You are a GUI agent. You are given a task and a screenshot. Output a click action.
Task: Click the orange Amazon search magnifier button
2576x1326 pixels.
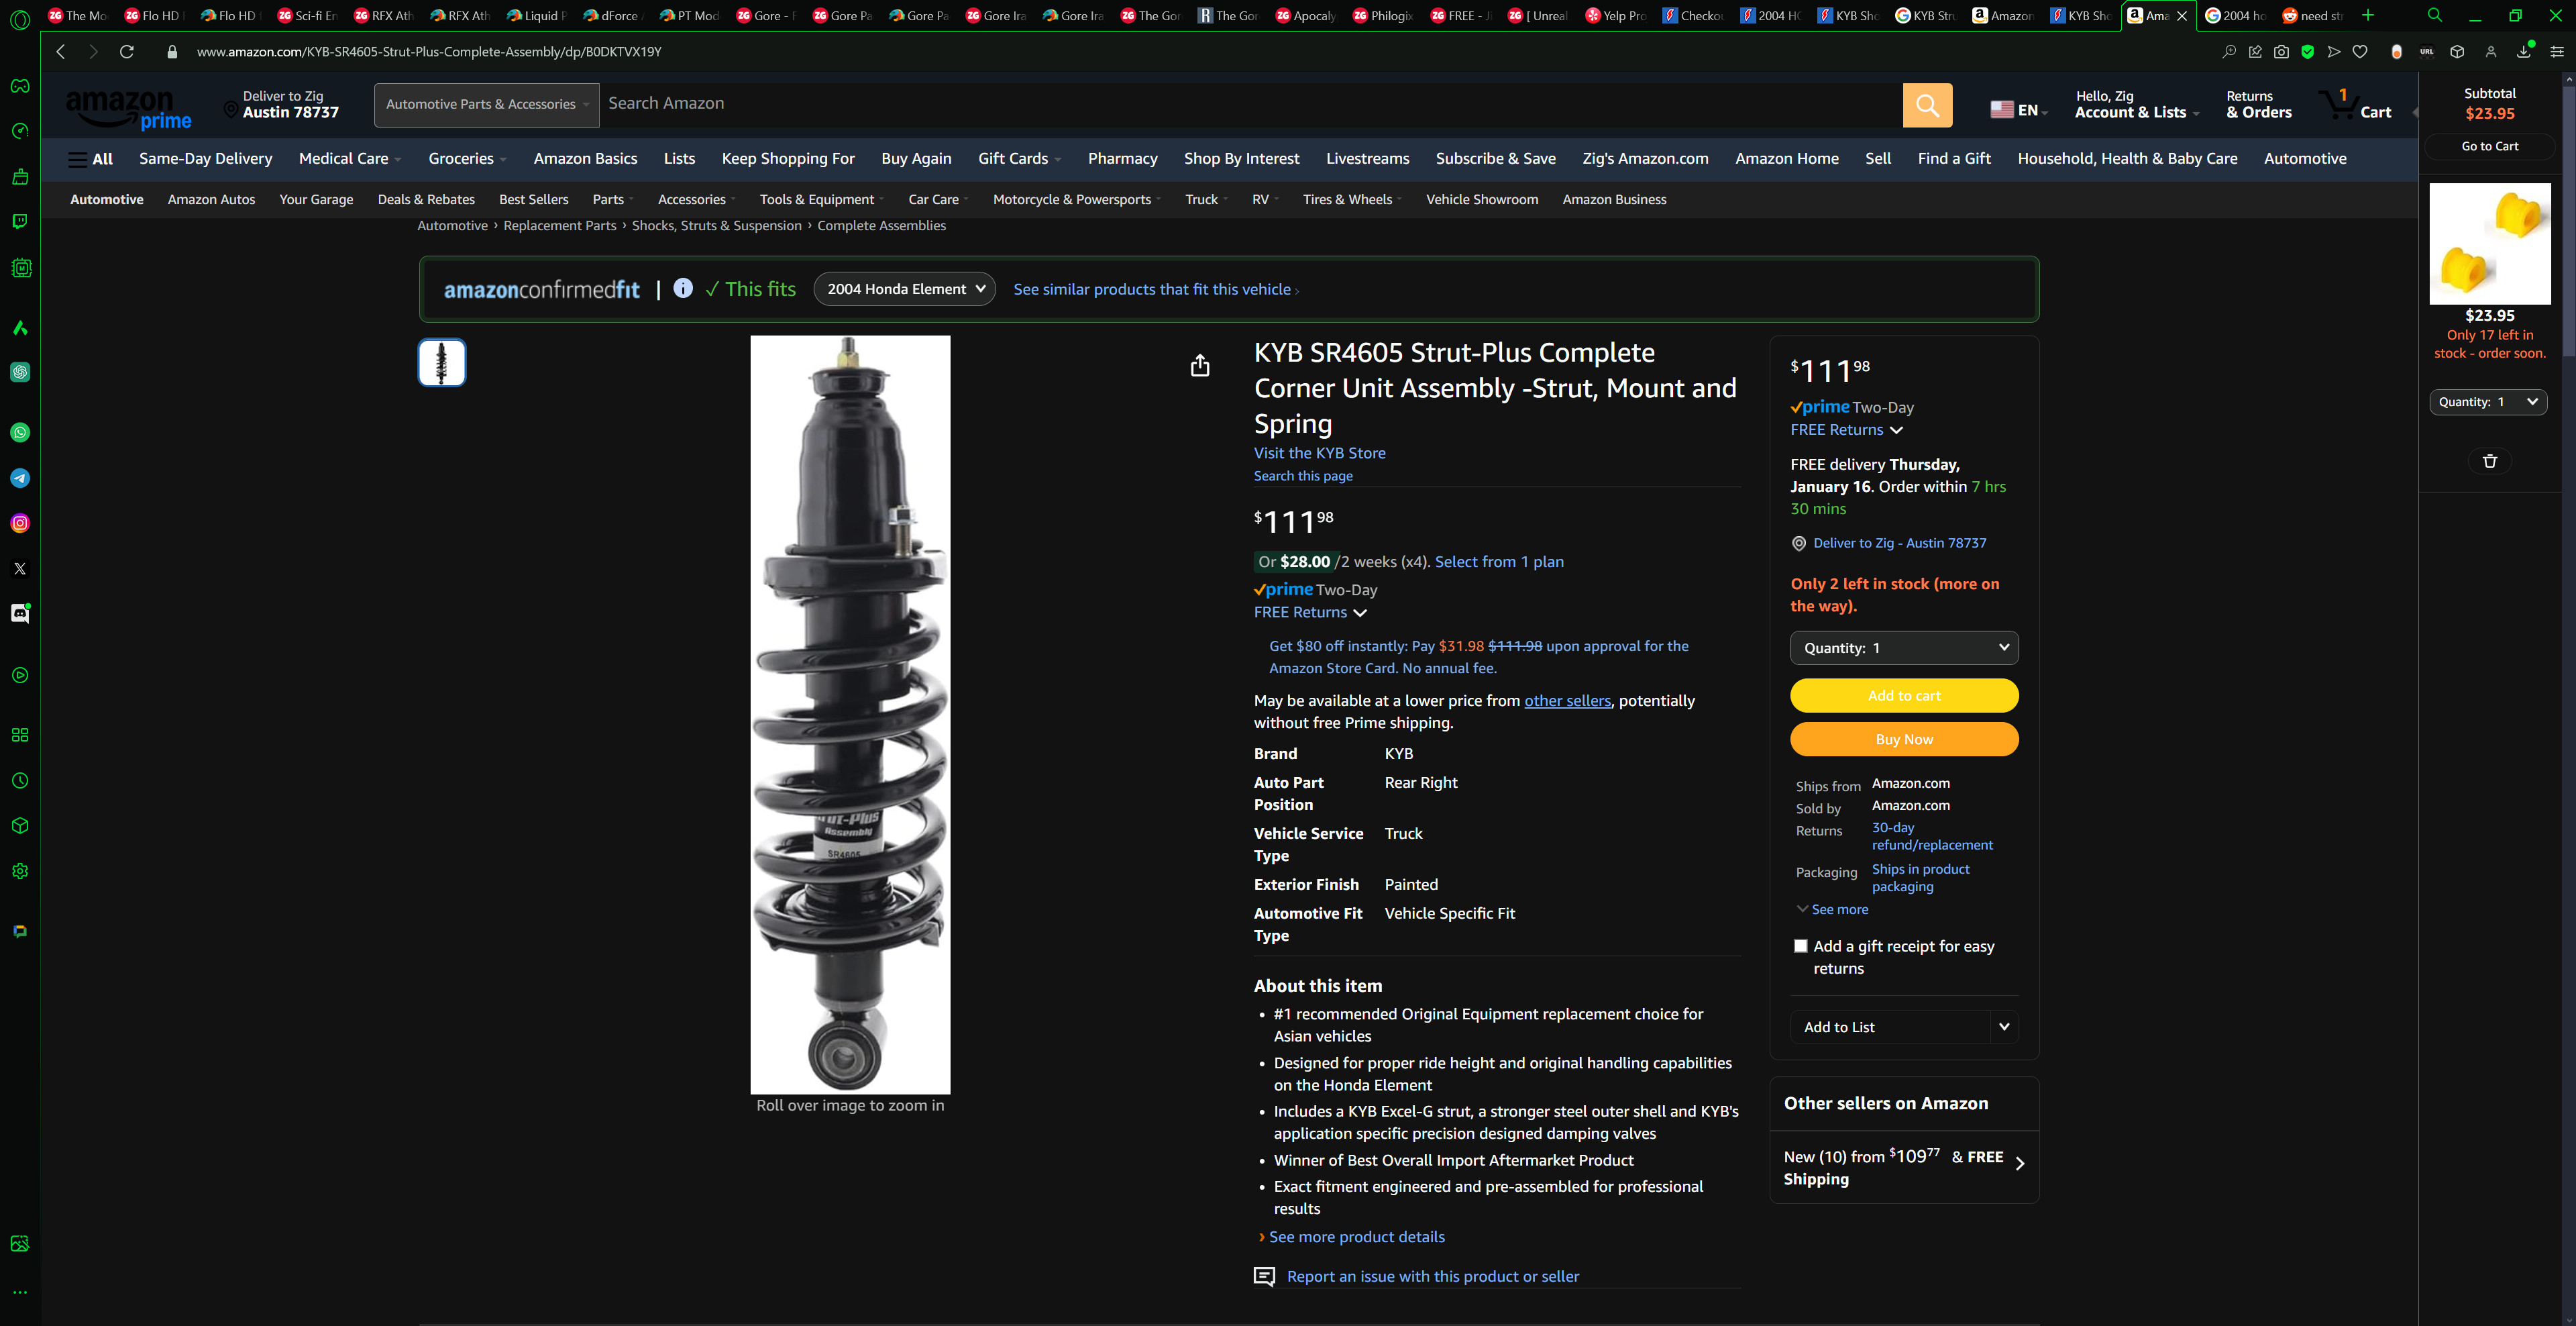pyautogui.click(x=1927, y=105)
